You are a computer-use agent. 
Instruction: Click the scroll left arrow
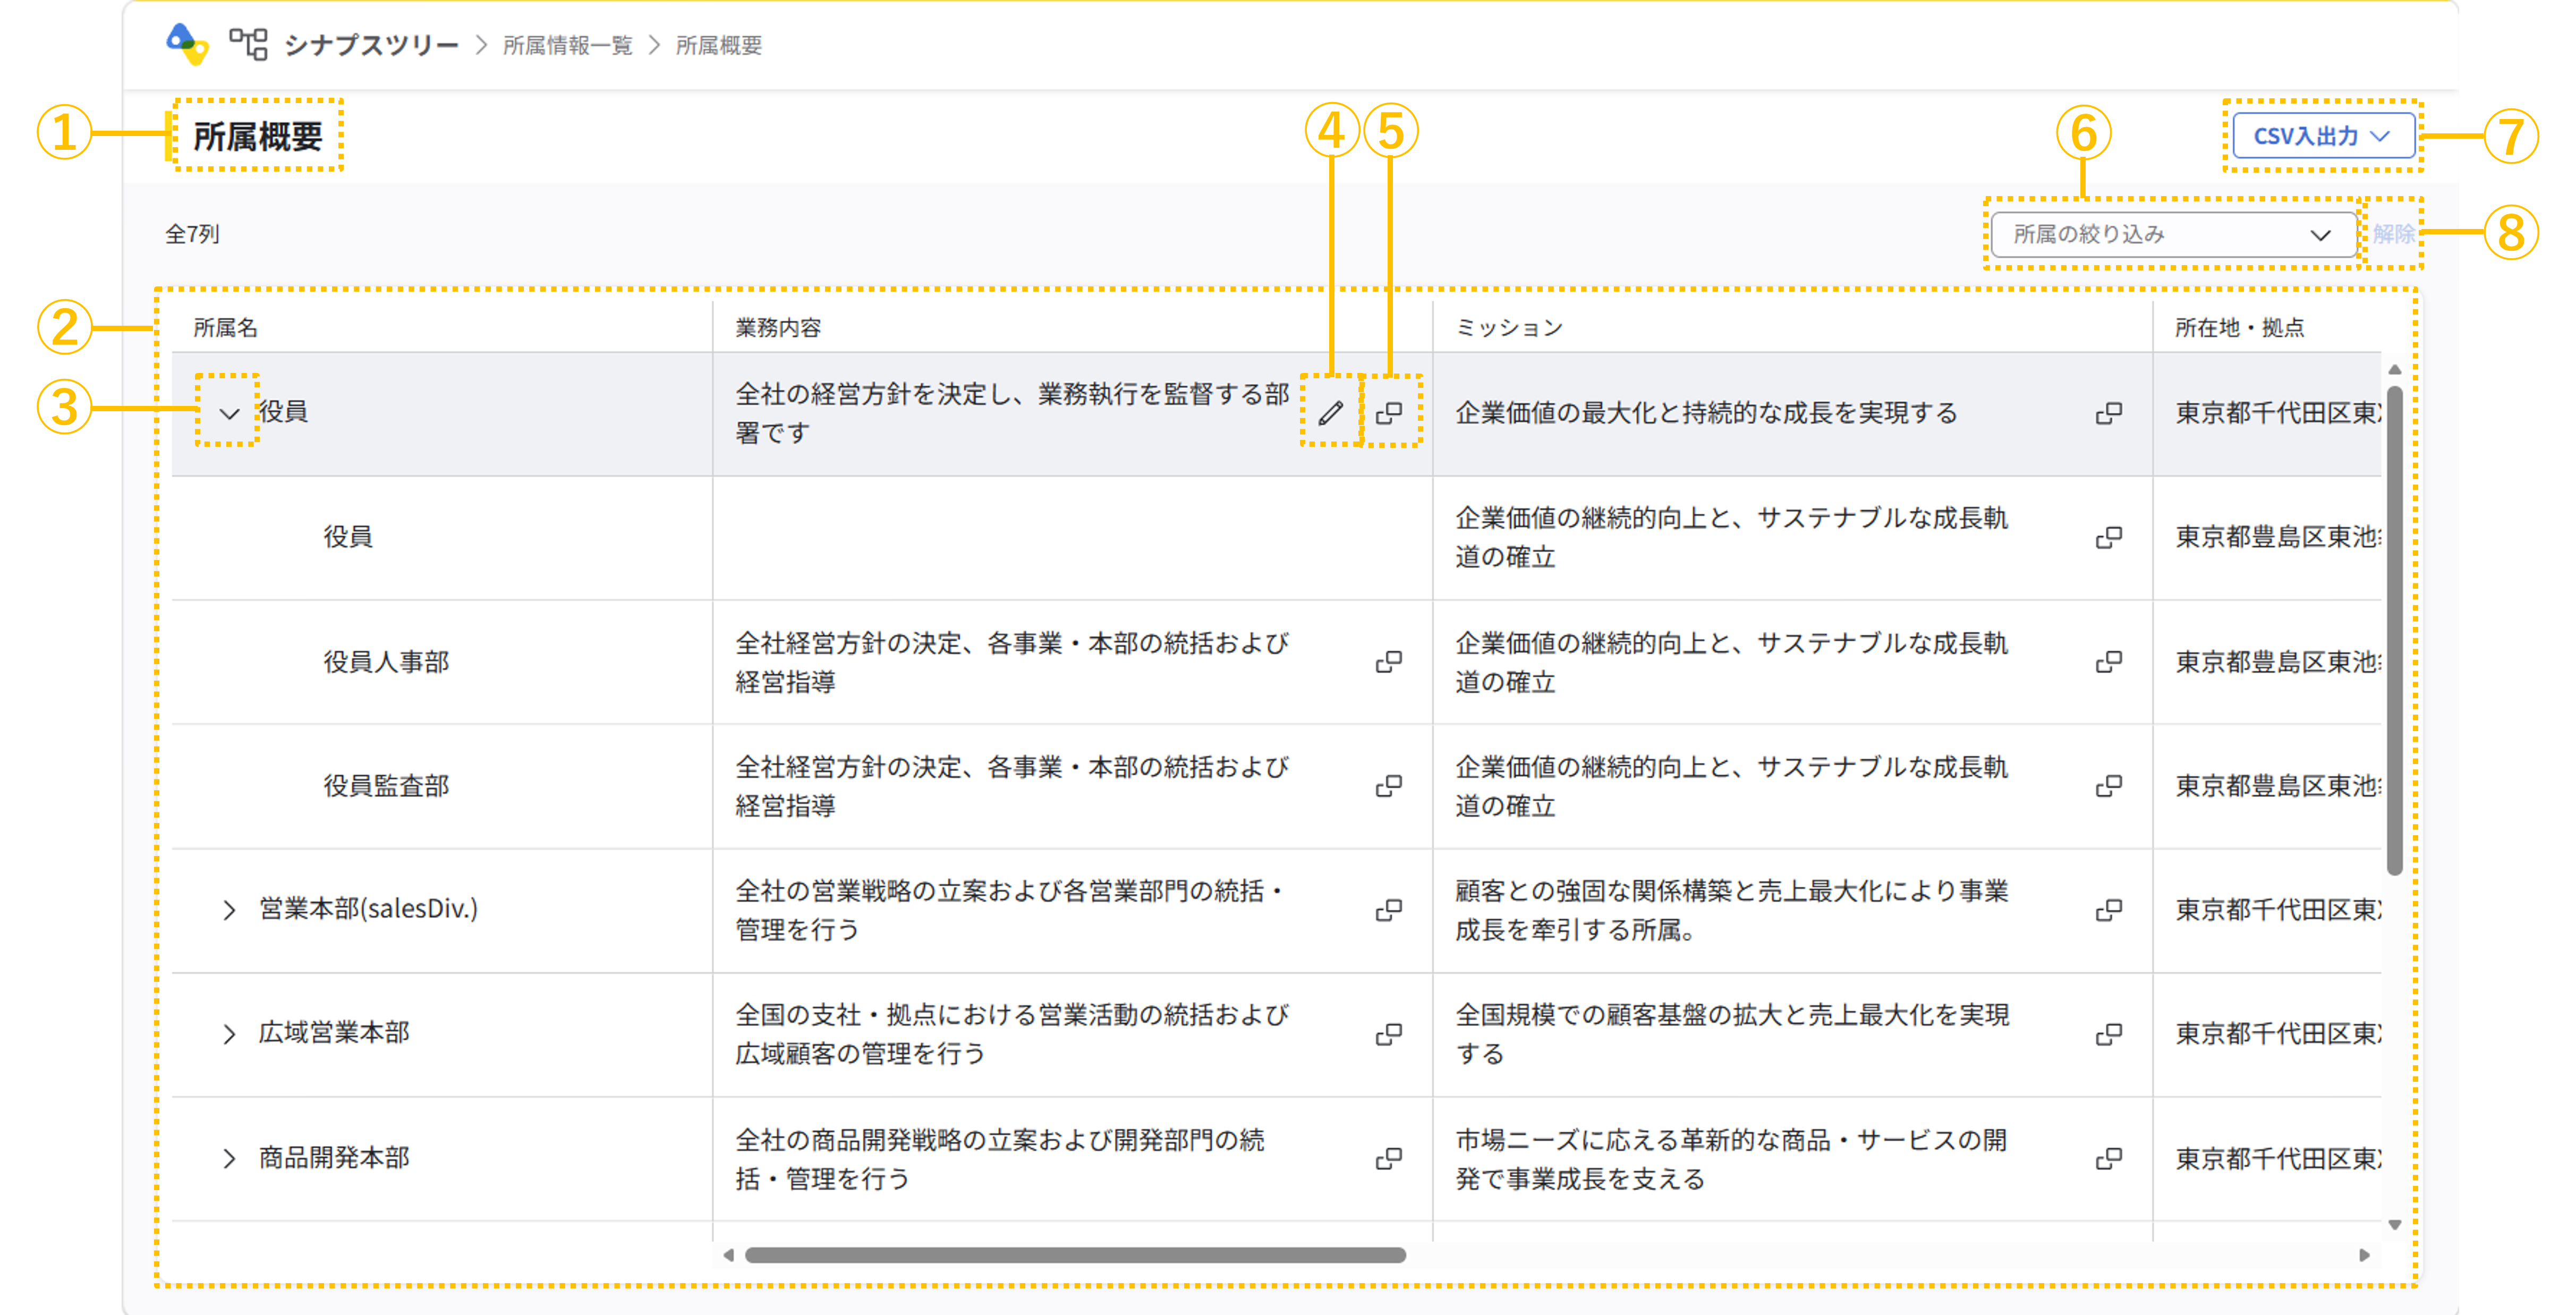coord(728,1255)
